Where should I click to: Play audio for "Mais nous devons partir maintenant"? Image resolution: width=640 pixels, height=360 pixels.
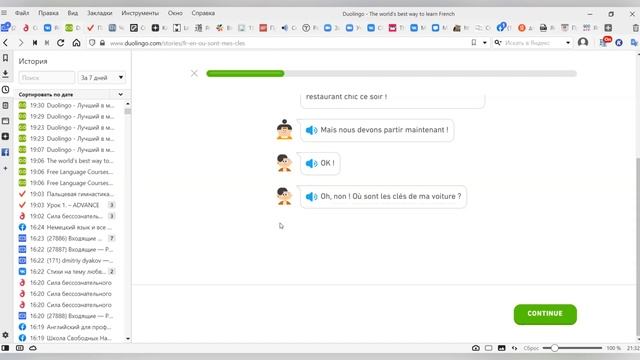click(x=311, y=130)
